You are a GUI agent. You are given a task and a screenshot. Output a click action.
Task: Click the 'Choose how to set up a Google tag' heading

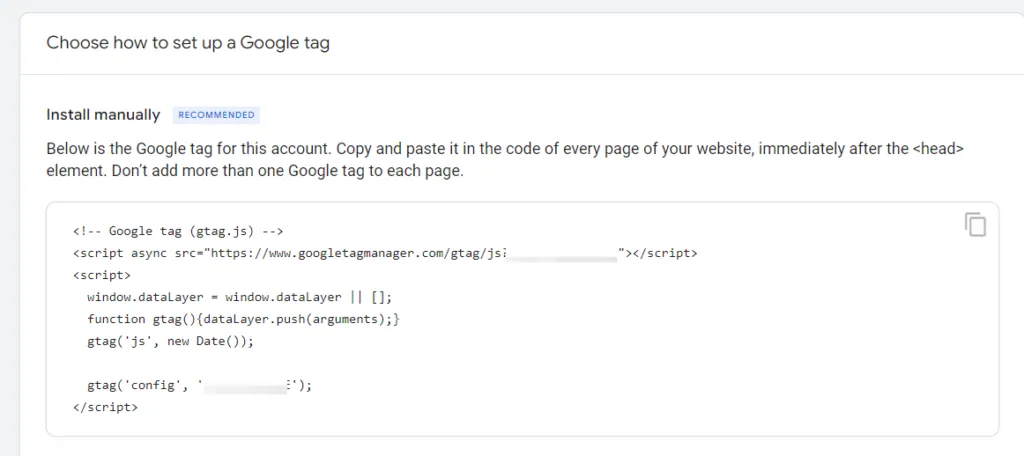click(x=188, y=44)
